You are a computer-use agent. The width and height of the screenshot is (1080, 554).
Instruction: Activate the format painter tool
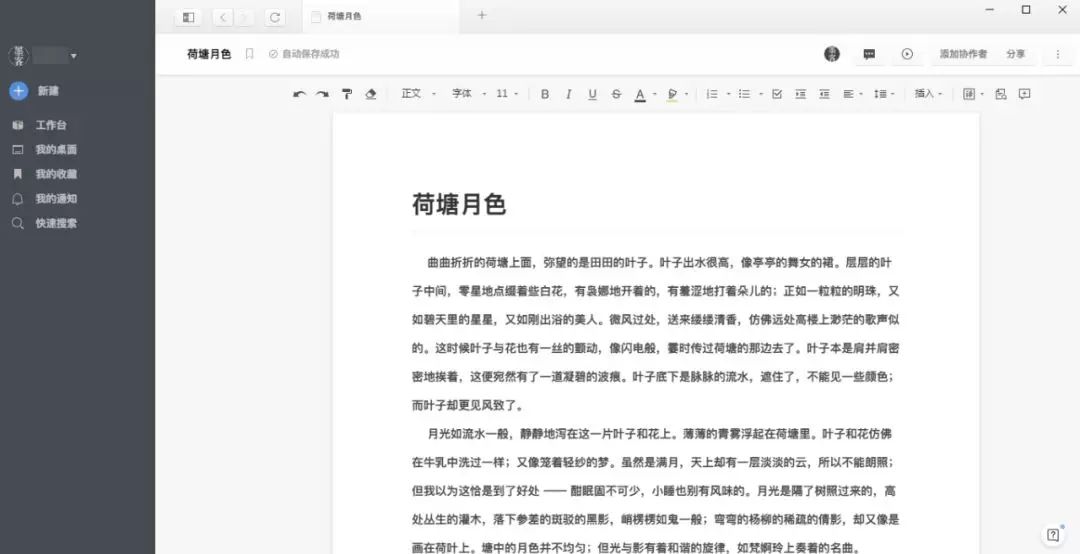tap(347, 94)
